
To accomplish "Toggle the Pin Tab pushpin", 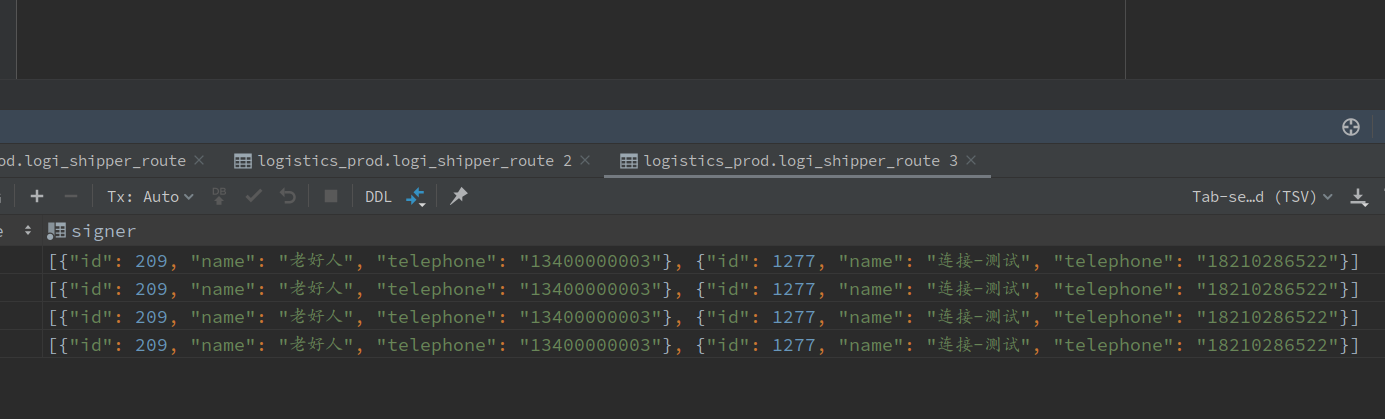I will pyautogui.click(x=458, y=197).
